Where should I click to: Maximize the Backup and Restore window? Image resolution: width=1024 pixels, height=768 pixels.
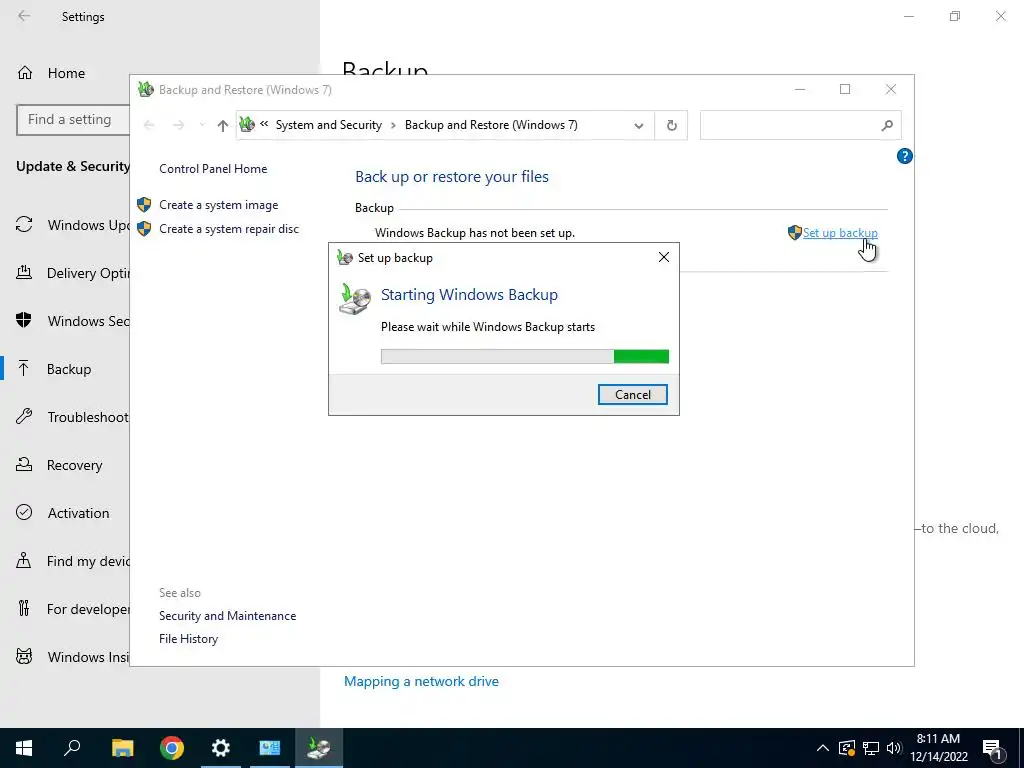tap(845, 89)
